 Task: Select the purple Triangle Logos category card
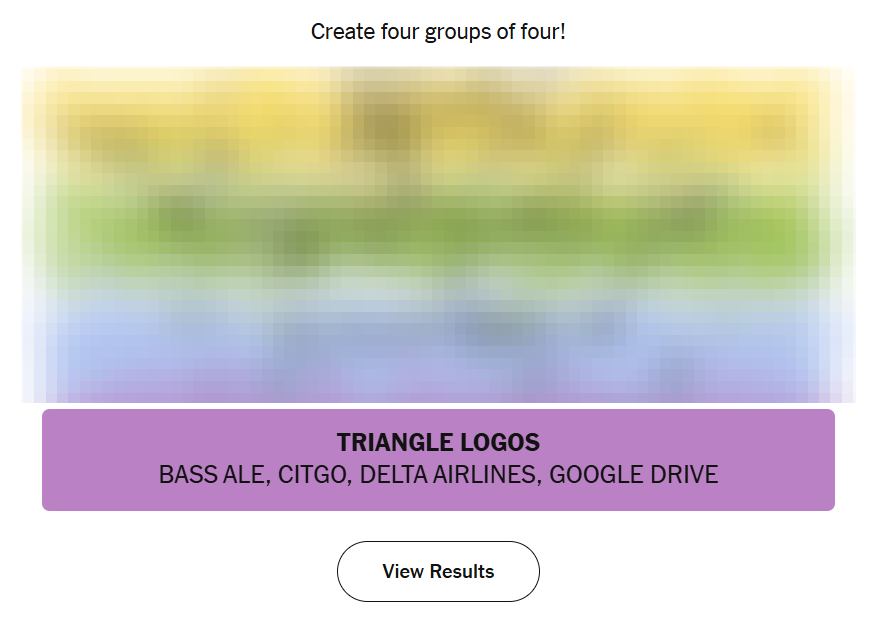click(438, 460)
